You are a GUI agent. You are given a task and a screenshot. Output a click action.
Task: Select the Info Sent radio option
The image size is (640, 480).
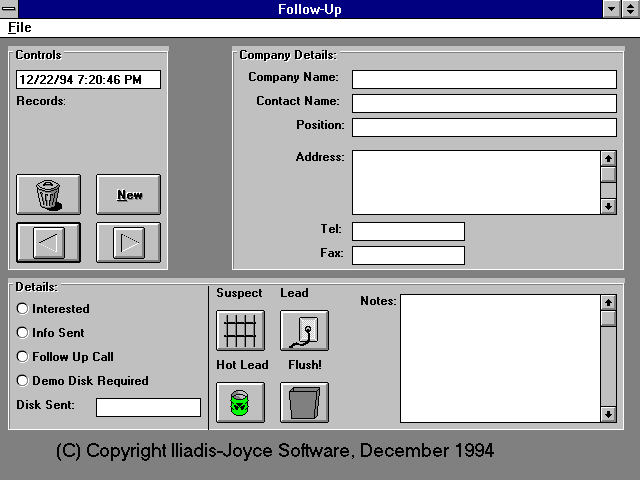23,333
